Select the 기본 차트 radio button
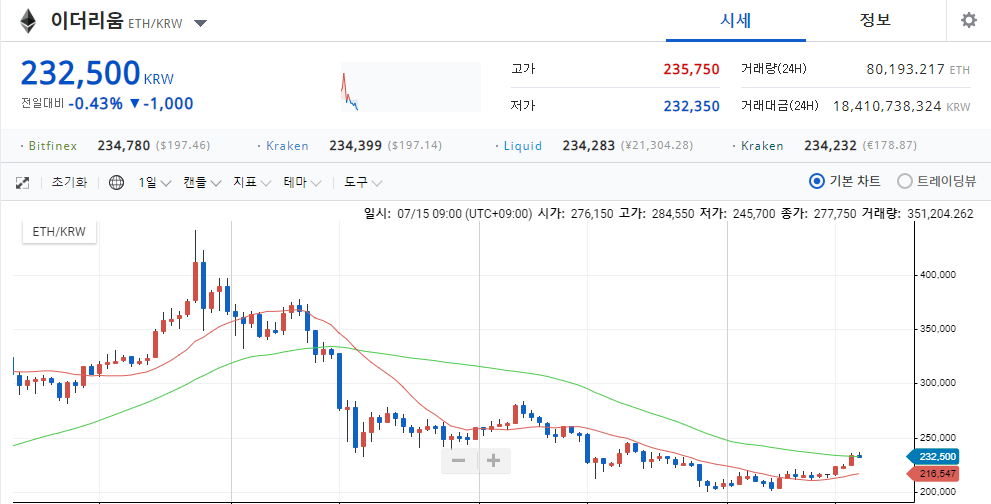 click(x=817, y=181)
